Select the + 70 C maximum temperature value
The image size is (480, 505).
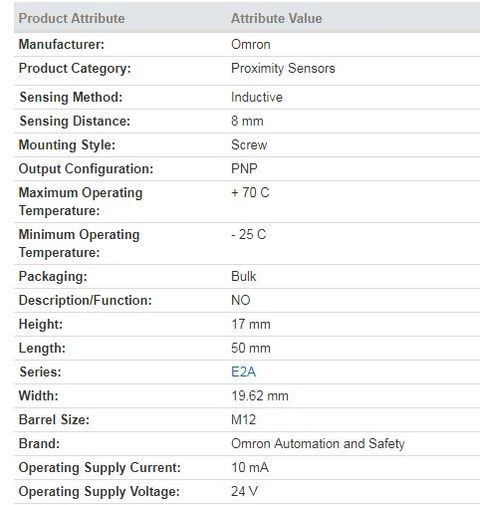[x=250, y=192]
